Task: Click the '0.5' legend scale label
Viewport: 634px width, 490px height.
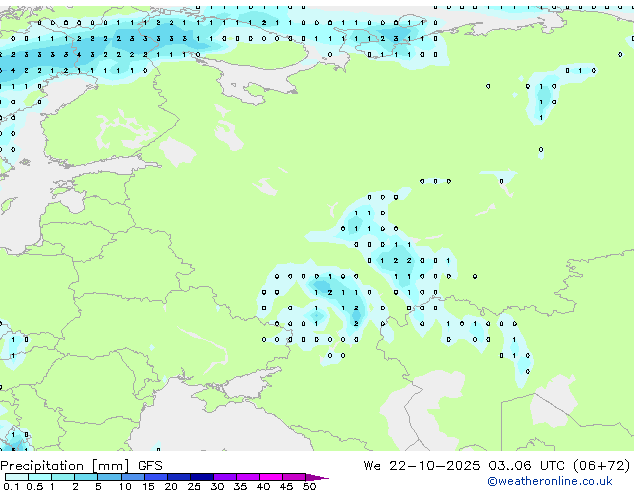Action: (34, 486)
